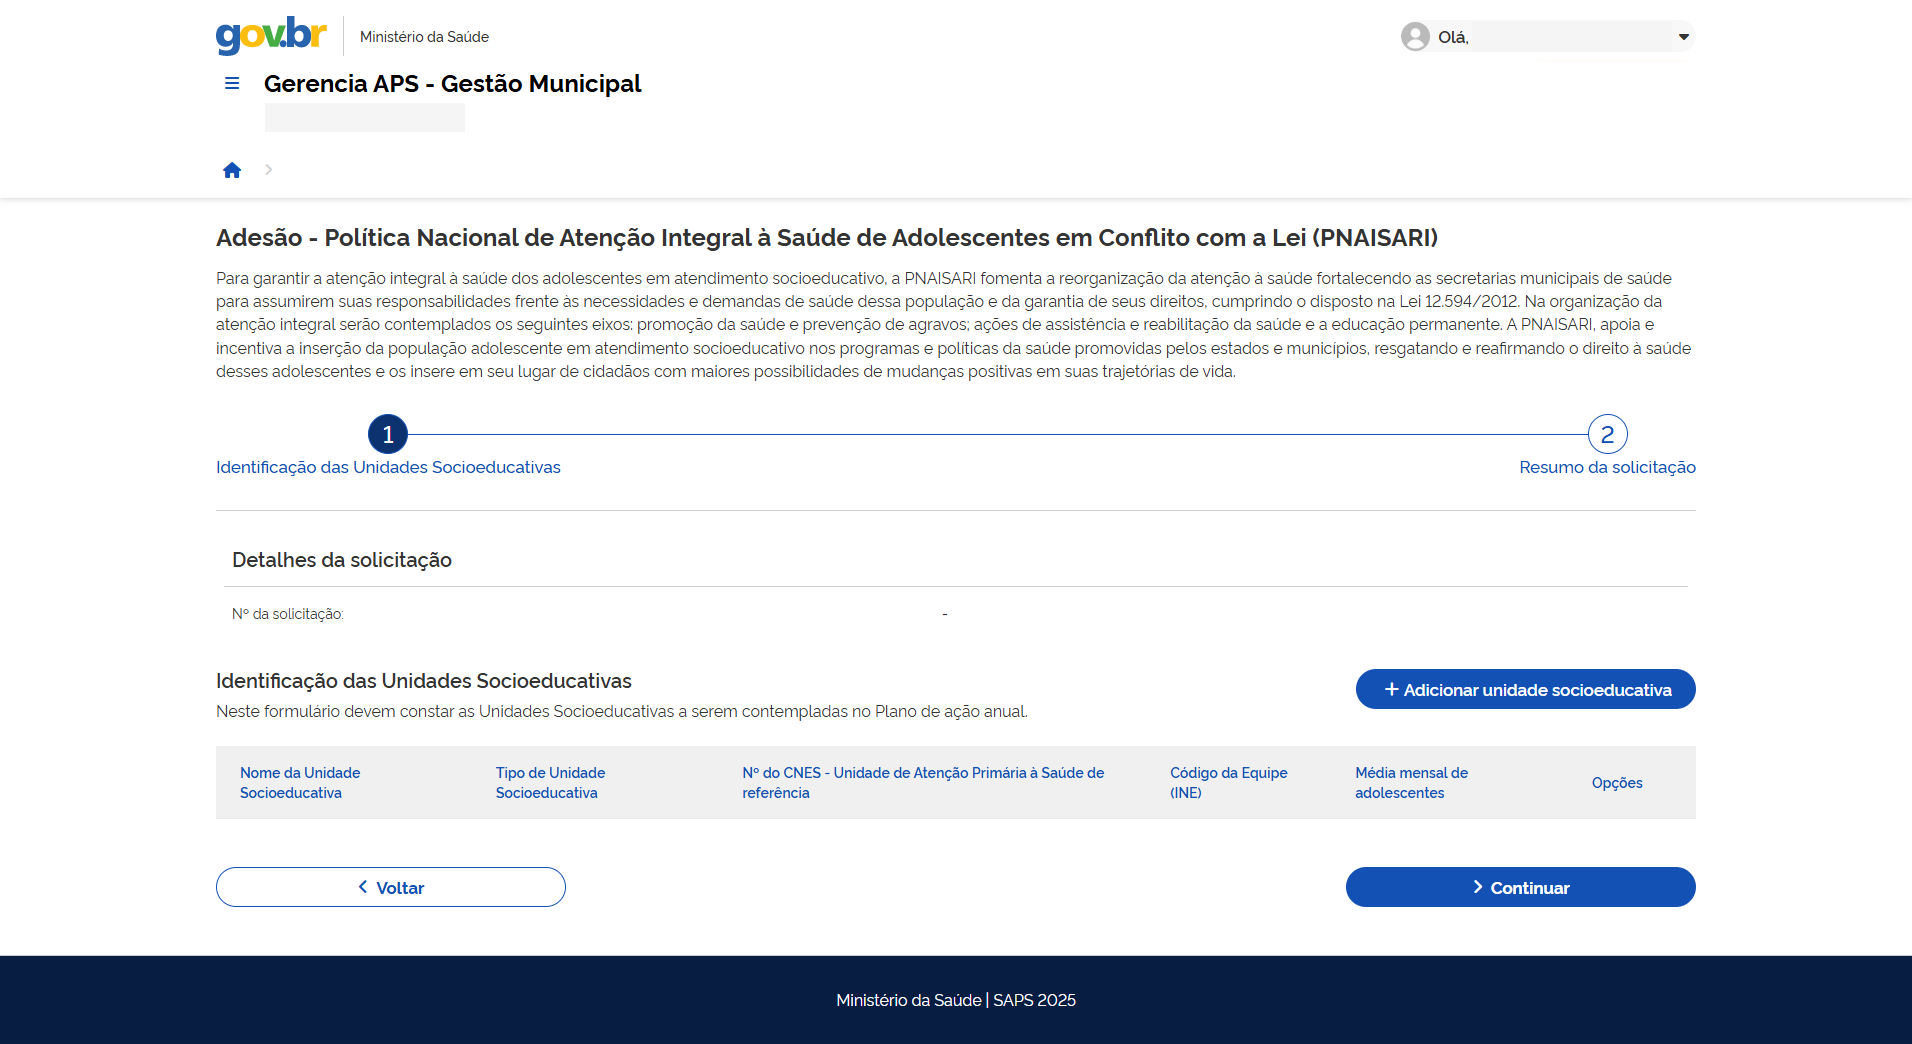
Task: Click the home breadcrumb icon
Action: click(232, 170)
